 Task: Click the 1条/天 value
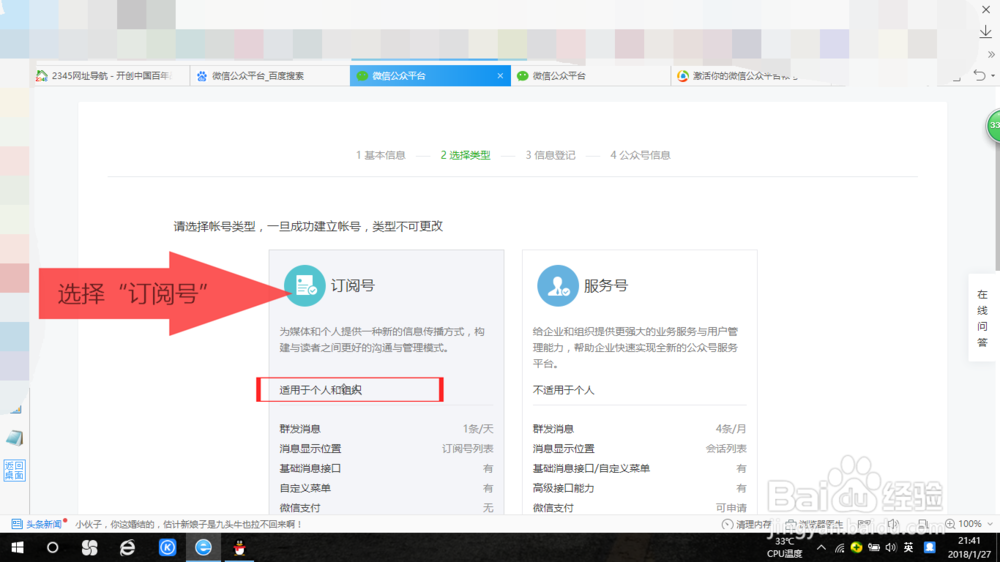pos(478,429)
